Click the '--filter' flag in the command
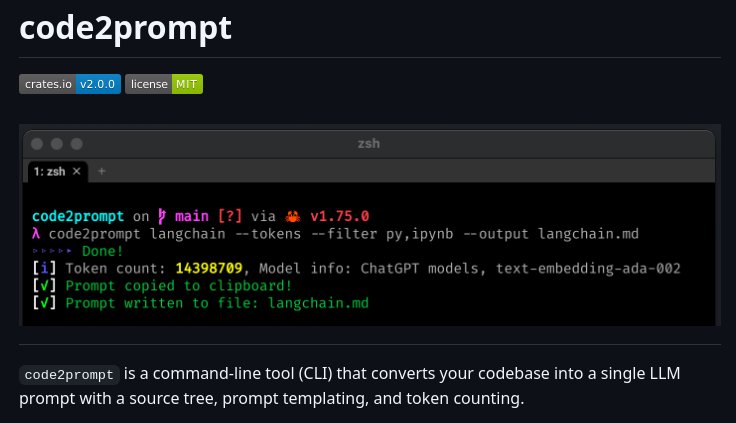 pos(344,234)
